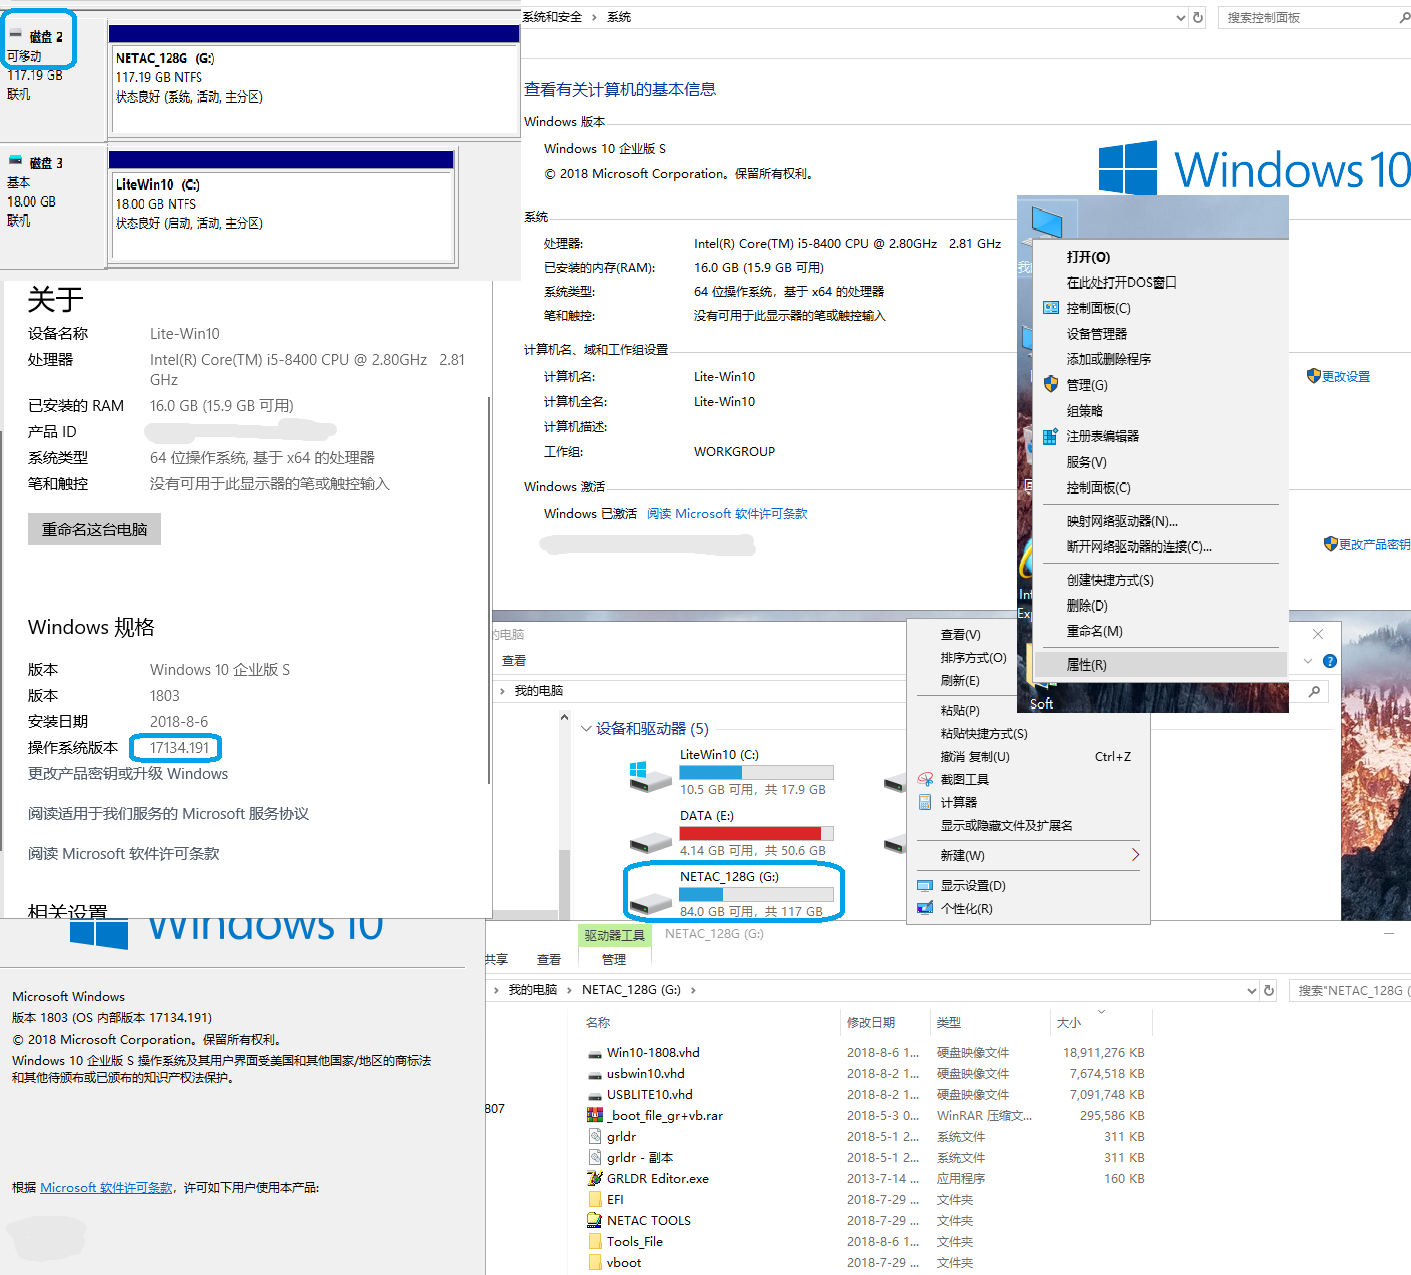
Task: Click the refresh icon in NETAC_128G address bar
Action: [1269, 990]
